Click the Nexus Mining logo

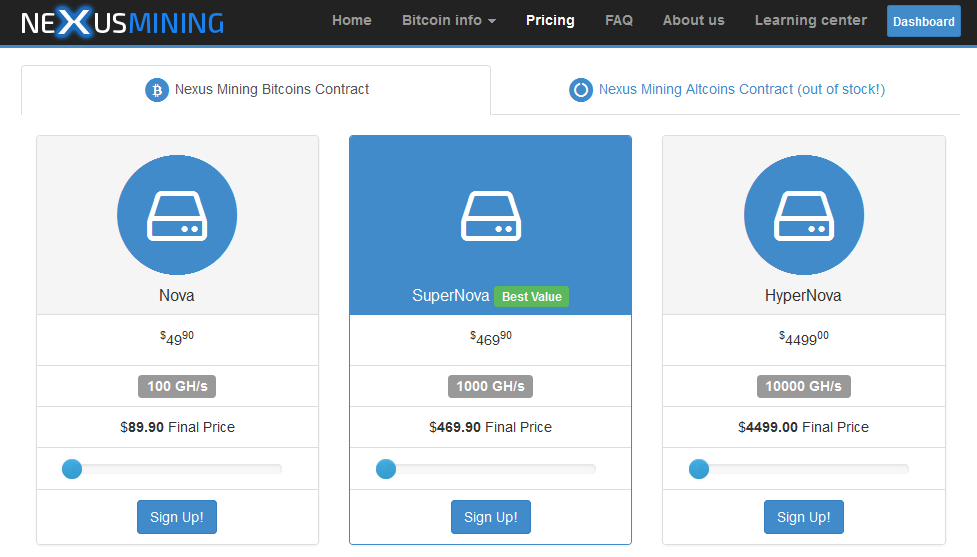click(122, 22)
